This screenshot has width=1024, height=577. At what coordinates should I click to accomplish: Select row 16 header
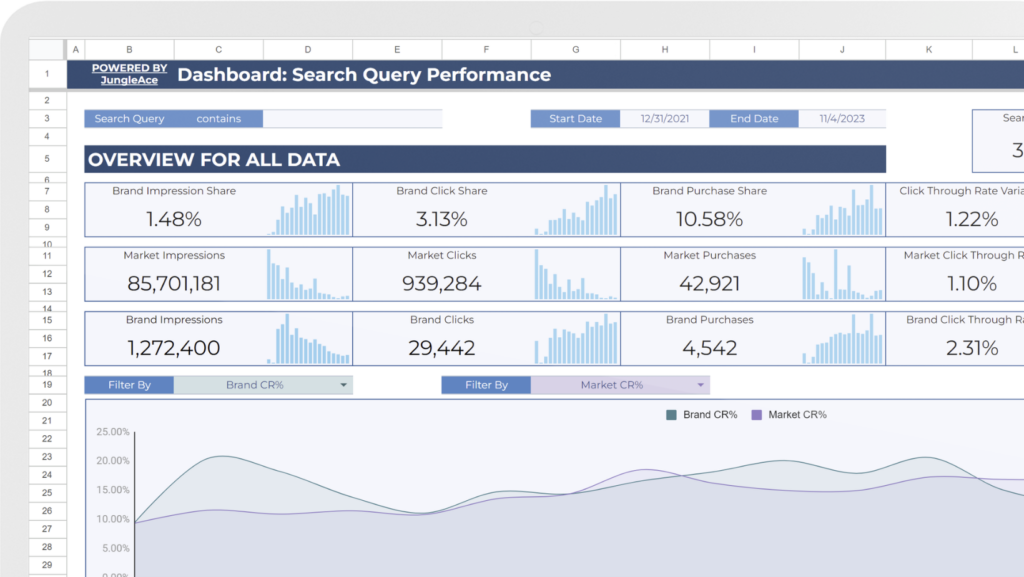click(x=47, y=338)
